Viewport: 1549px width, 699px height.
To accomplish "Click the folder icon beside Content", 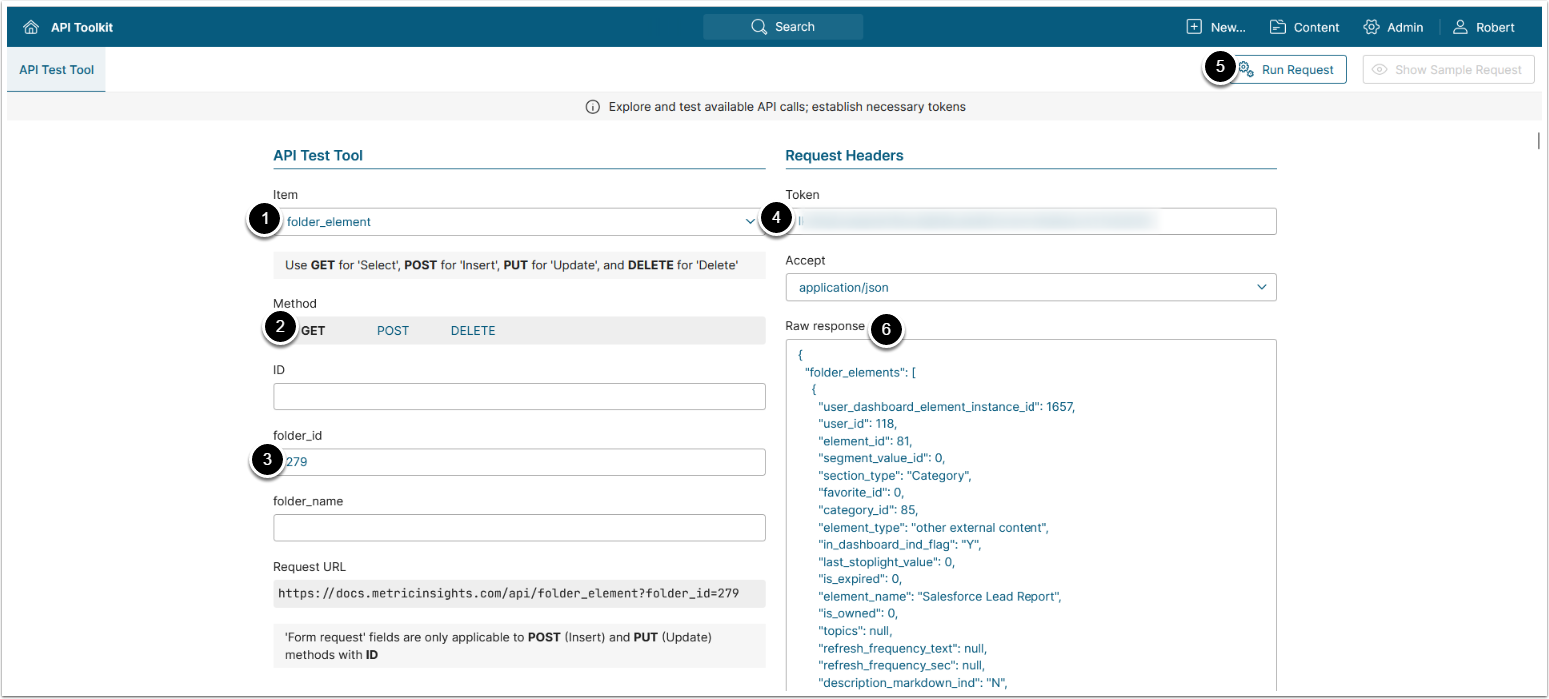I will pos(1278,27).
